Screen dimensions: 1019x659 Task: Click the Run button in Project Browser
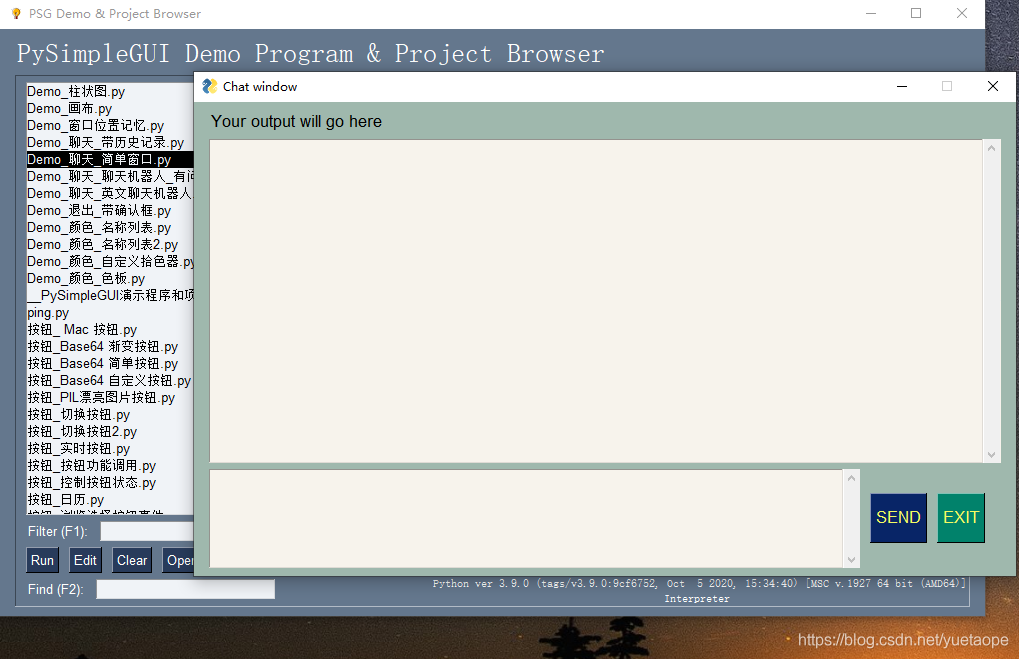pos(42,560)
